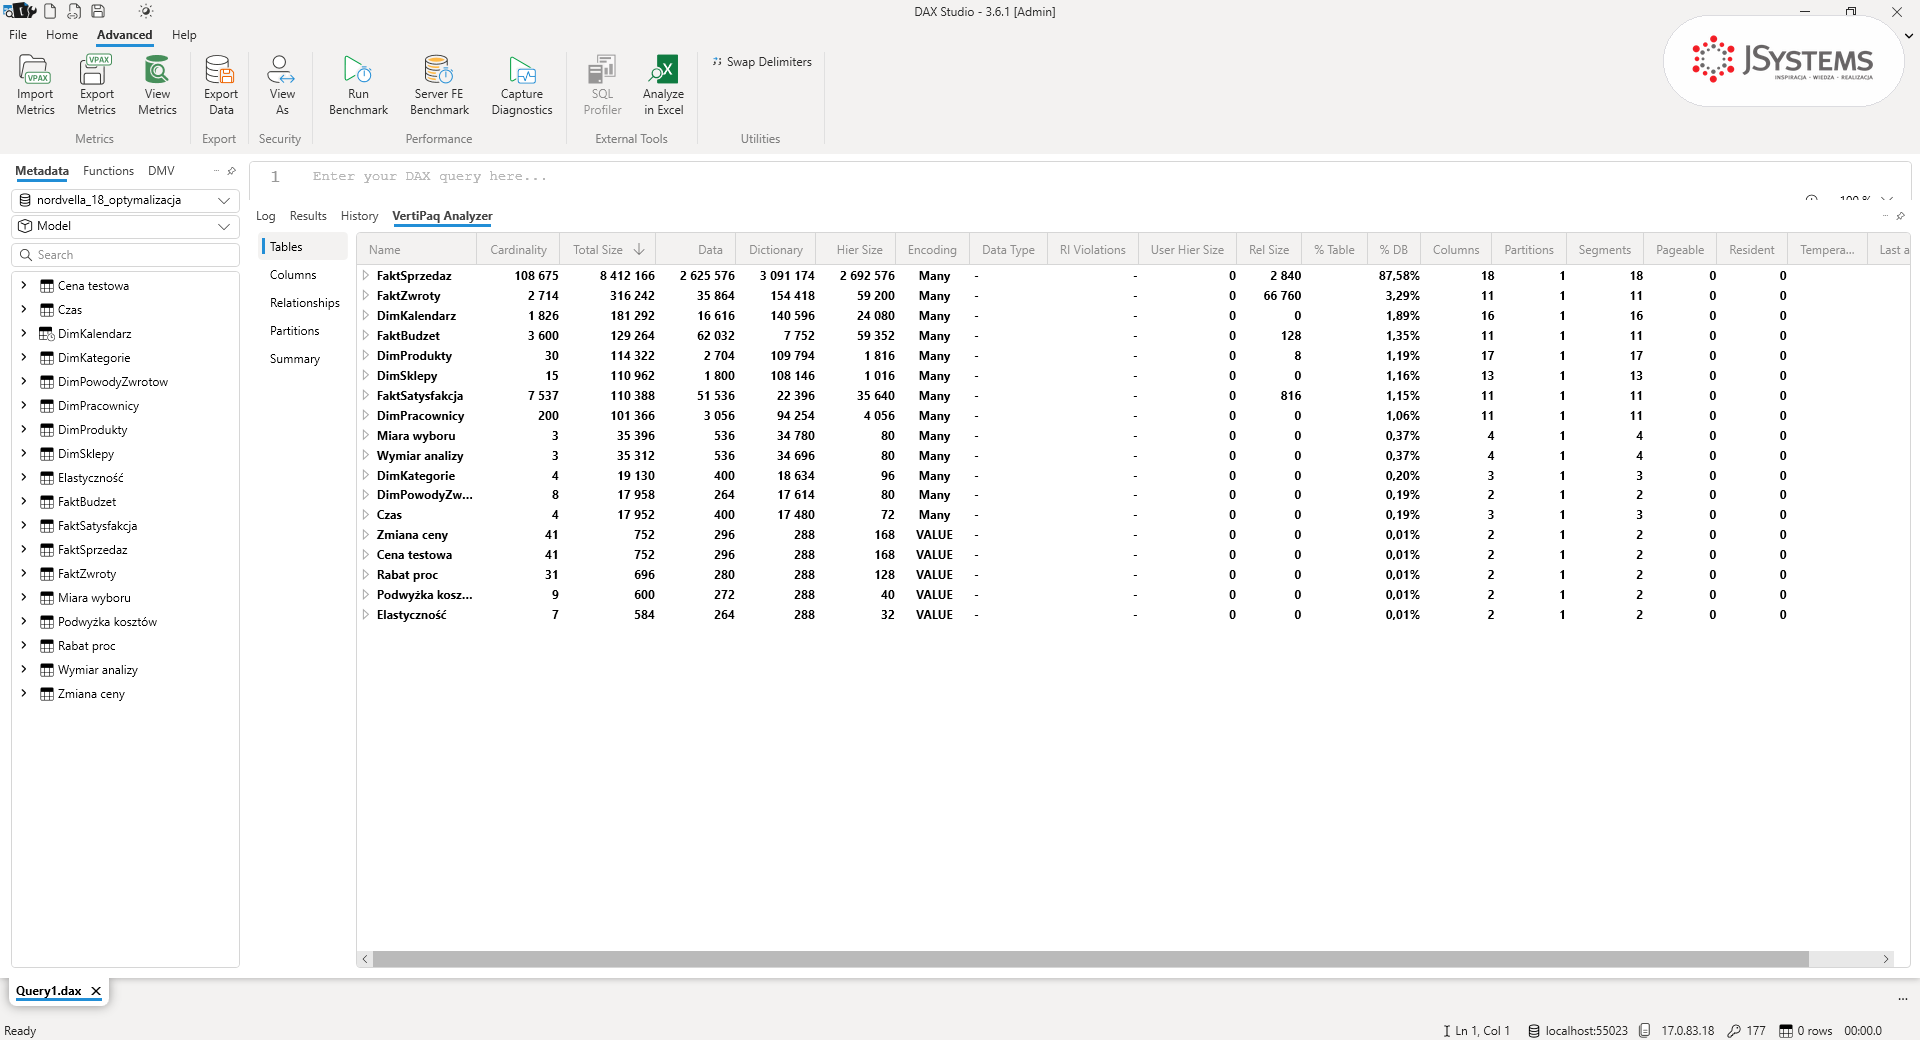
Task: Sort by Cardinality column header
Action: coord(518,250)
